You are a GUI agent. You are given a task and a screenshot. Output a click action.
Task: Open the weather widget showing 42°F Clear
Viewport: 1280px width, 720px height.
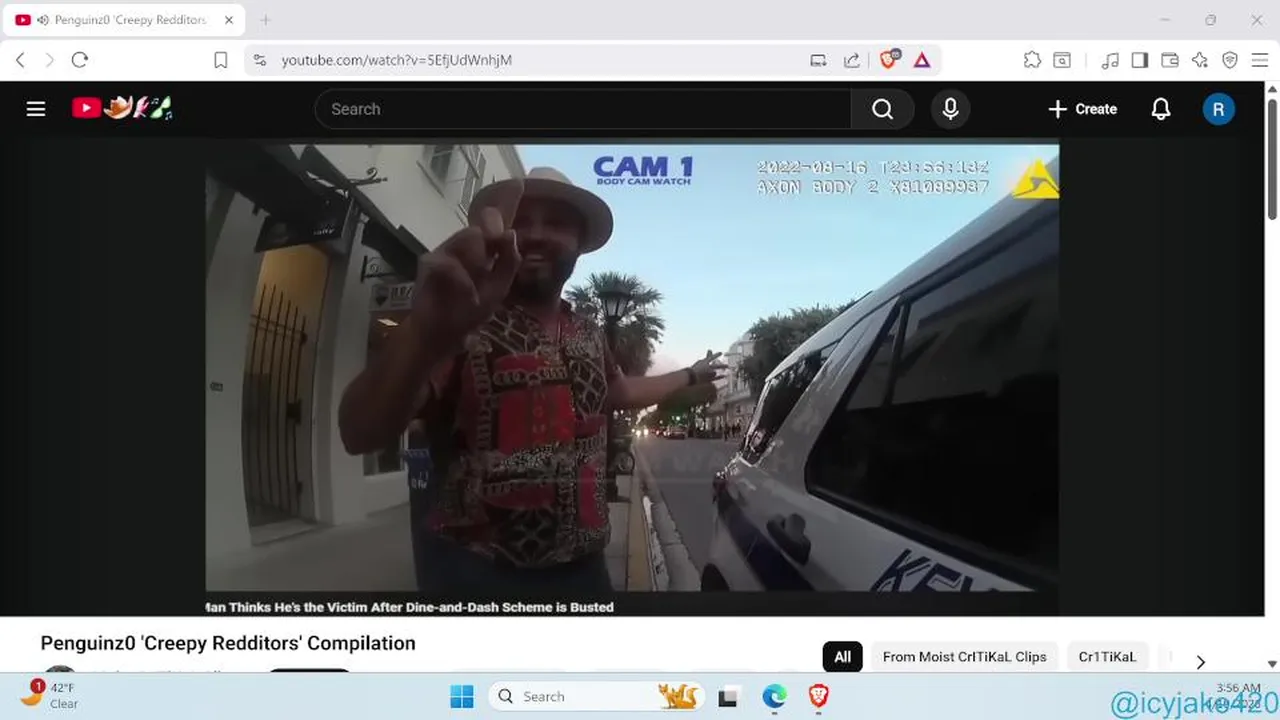click(x=50, y=695)
